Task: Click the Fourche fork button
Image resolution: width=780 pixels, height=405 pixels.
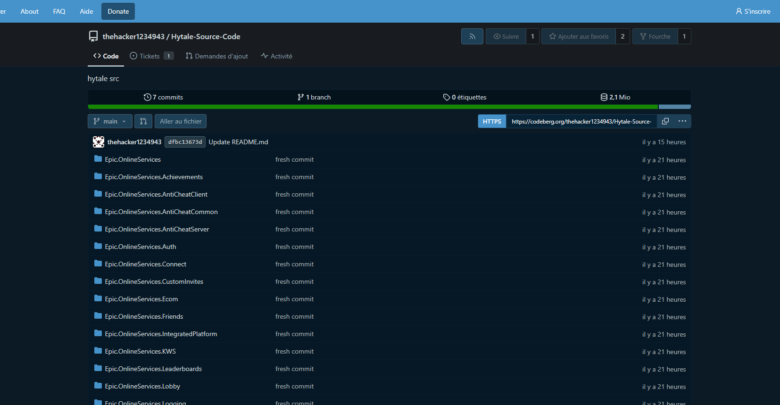Action: click(655, 36)
